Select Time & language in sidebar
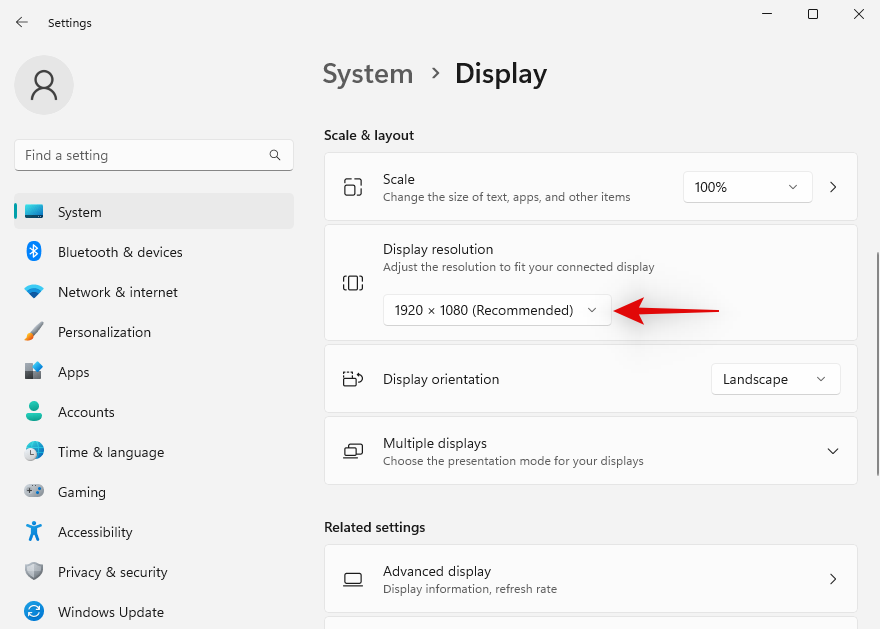The image size is (880, 629). (x=110, y=452)
